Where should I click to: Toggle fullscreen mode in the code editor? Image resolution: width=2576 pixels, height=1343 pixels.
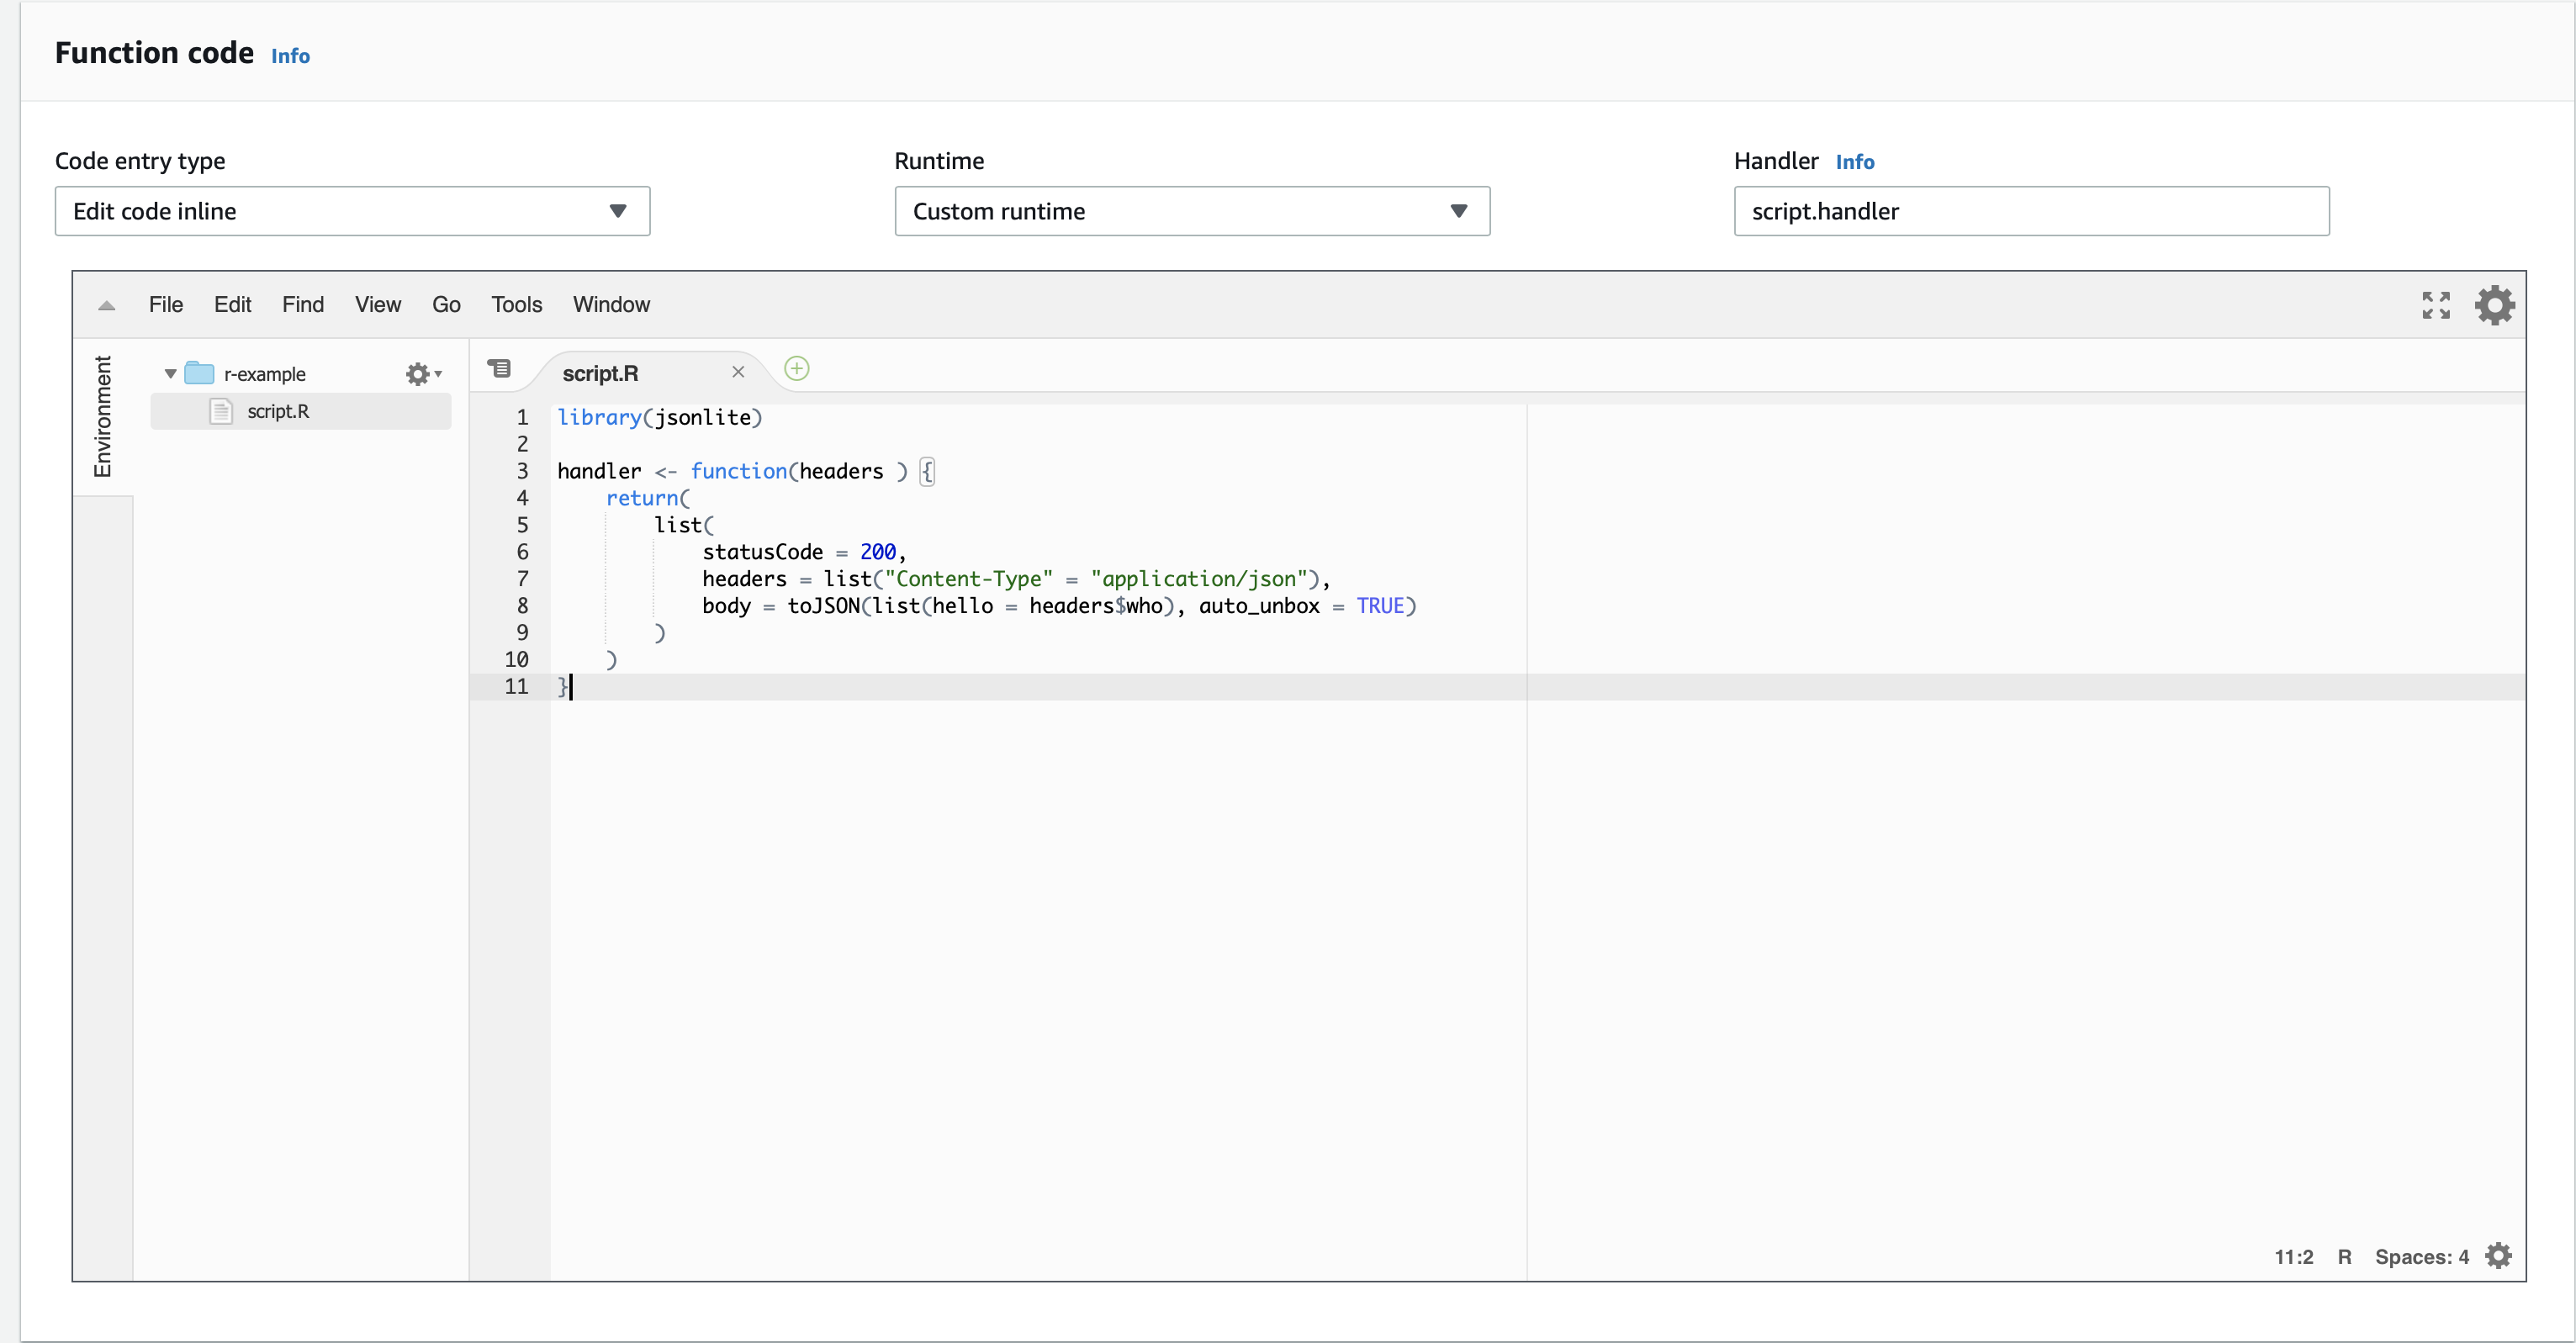(x=2436, y=305)
